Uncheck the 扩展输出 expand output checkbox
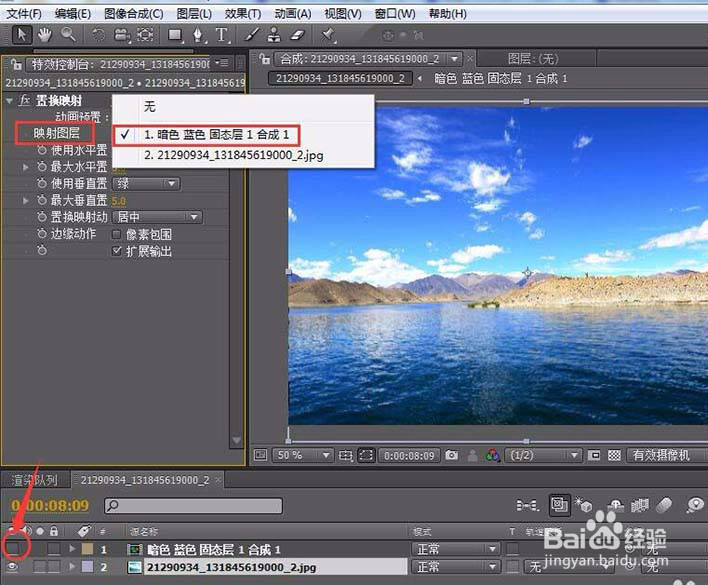This screenshot has height=585, width=708. [x=116, y=251]
